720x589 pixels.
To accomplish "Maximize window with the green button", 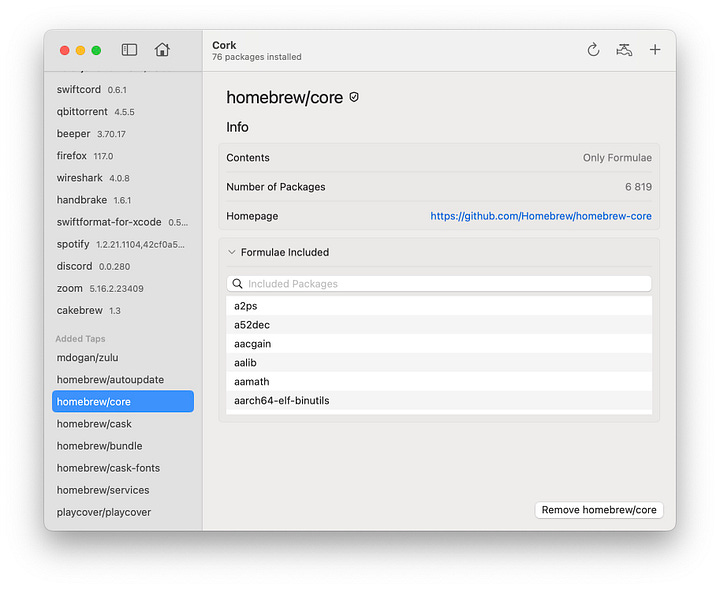I will pyautogui.click(x=96, y=50).
